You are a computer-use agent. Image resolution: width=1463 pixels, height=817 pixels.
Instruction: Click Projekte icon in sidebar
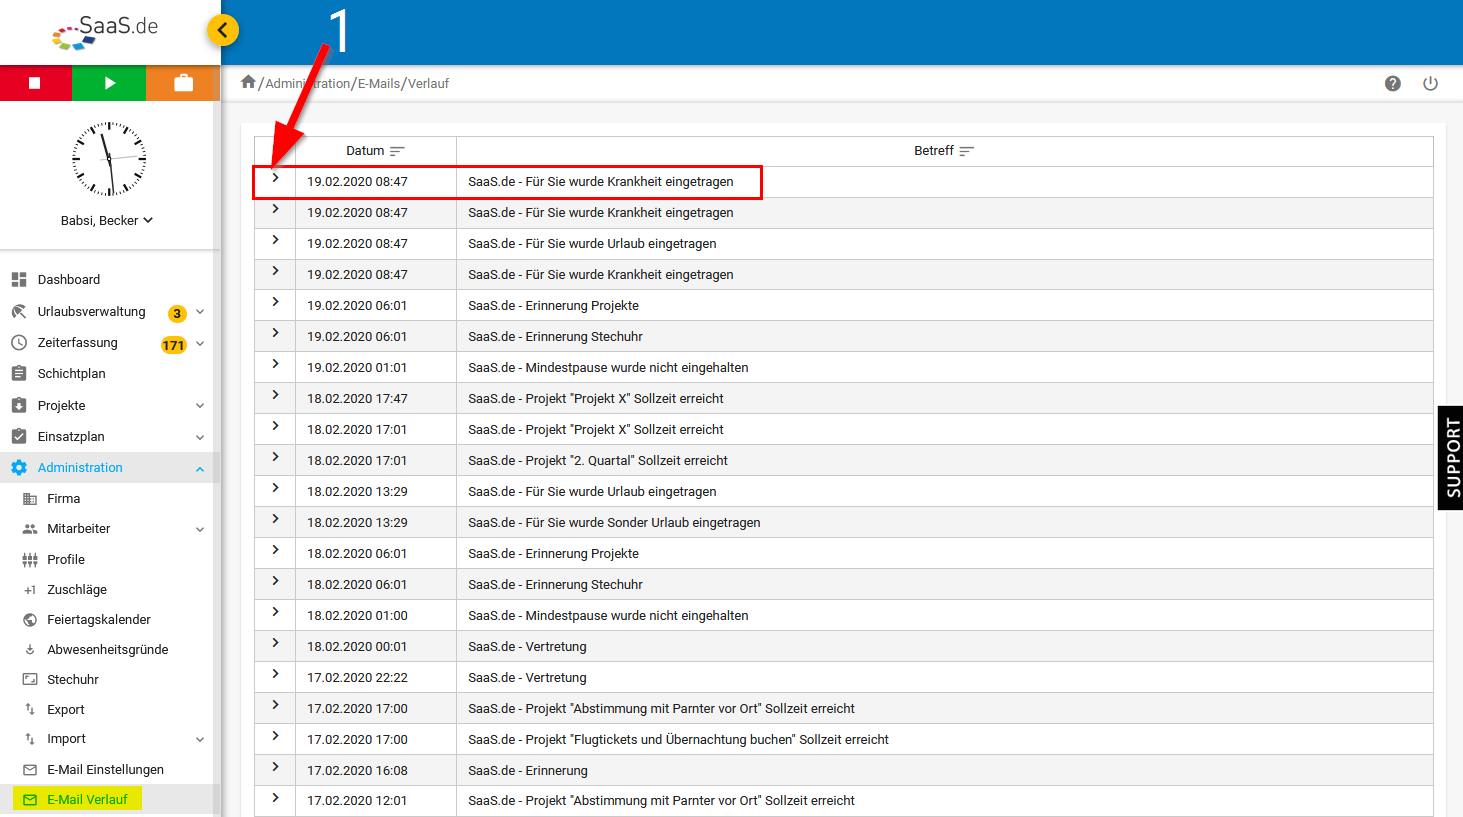[x=19, y=405]
